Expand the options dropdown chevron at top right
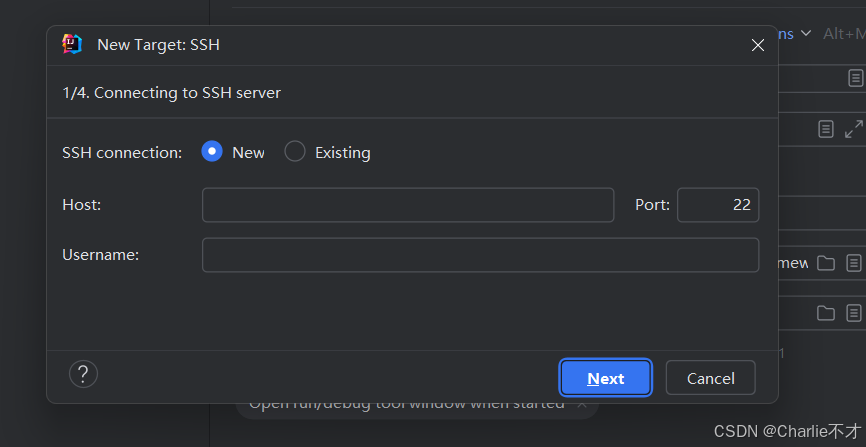The image size is (866, 447). point(806,34)
